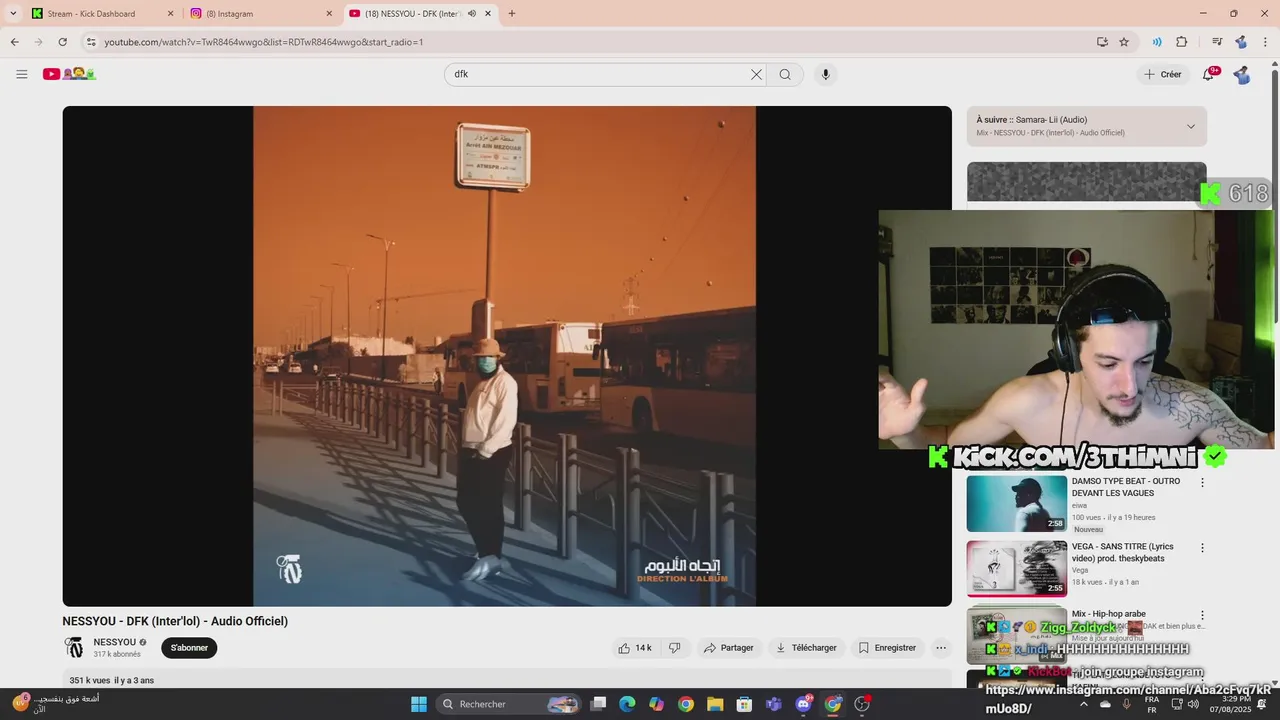The image size is (1280, 720).
Task: Like the video with thumbs up
Action: [635, 648]
